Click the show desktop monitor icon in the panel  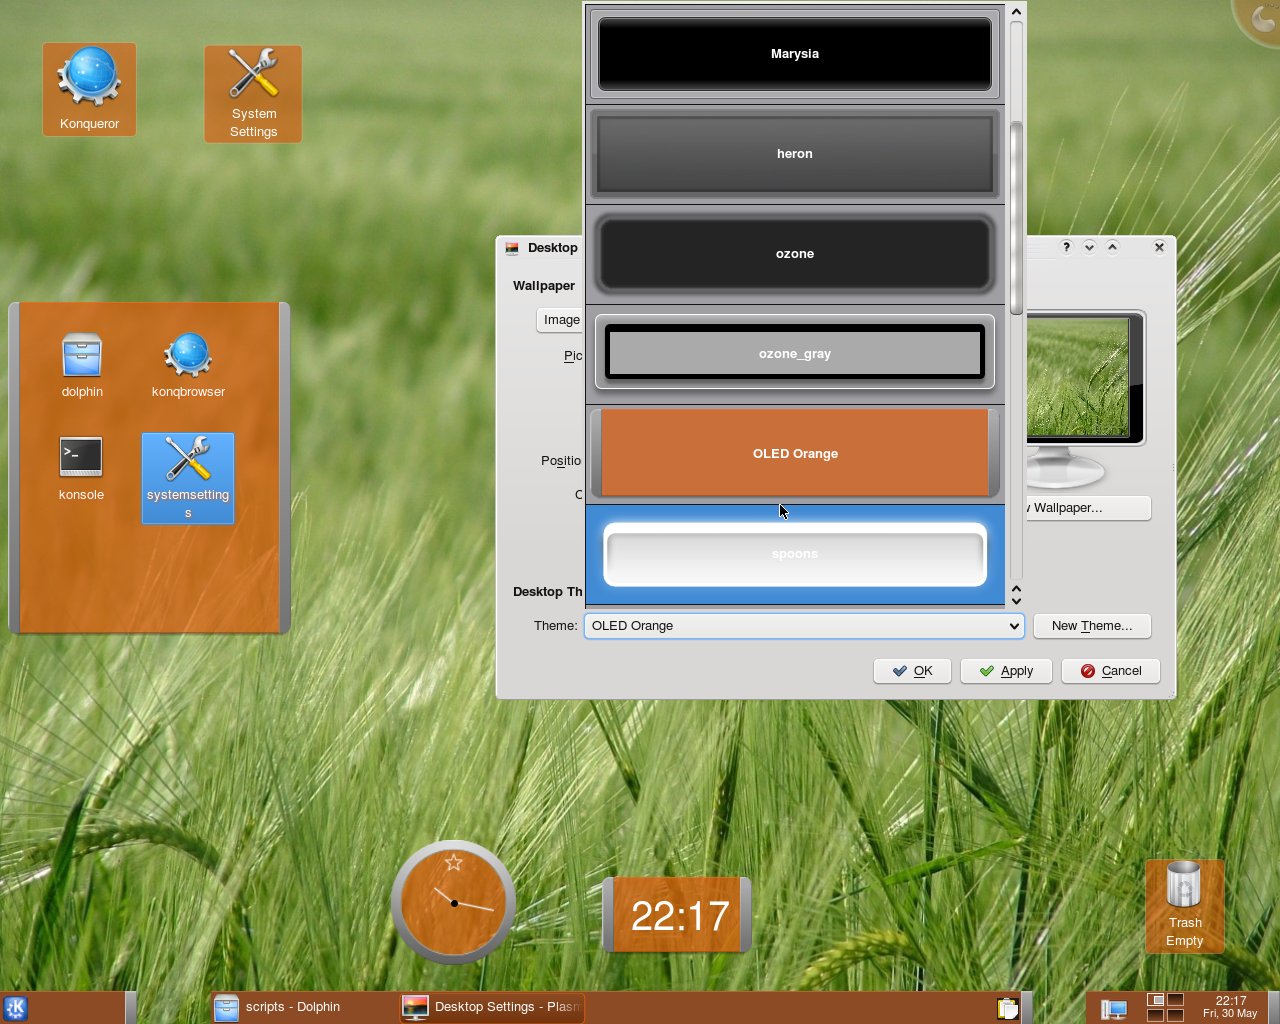[1113, 1008]
